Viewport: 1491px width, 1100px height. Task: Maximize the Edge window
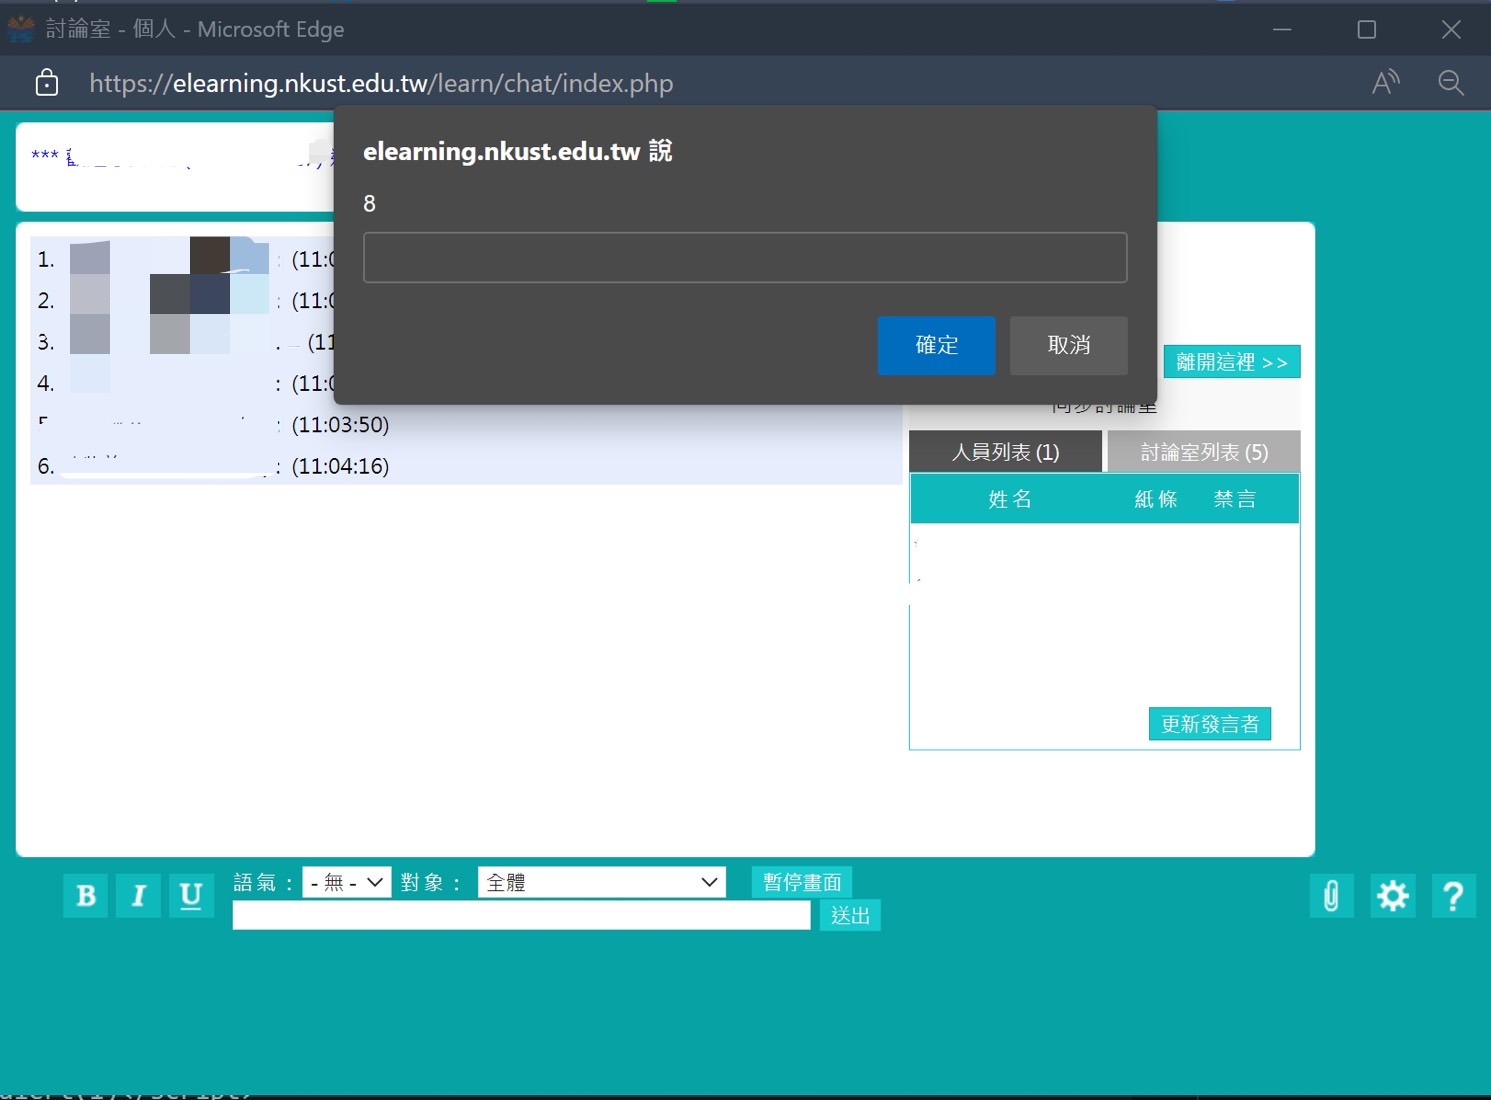tap(1367, 30)
